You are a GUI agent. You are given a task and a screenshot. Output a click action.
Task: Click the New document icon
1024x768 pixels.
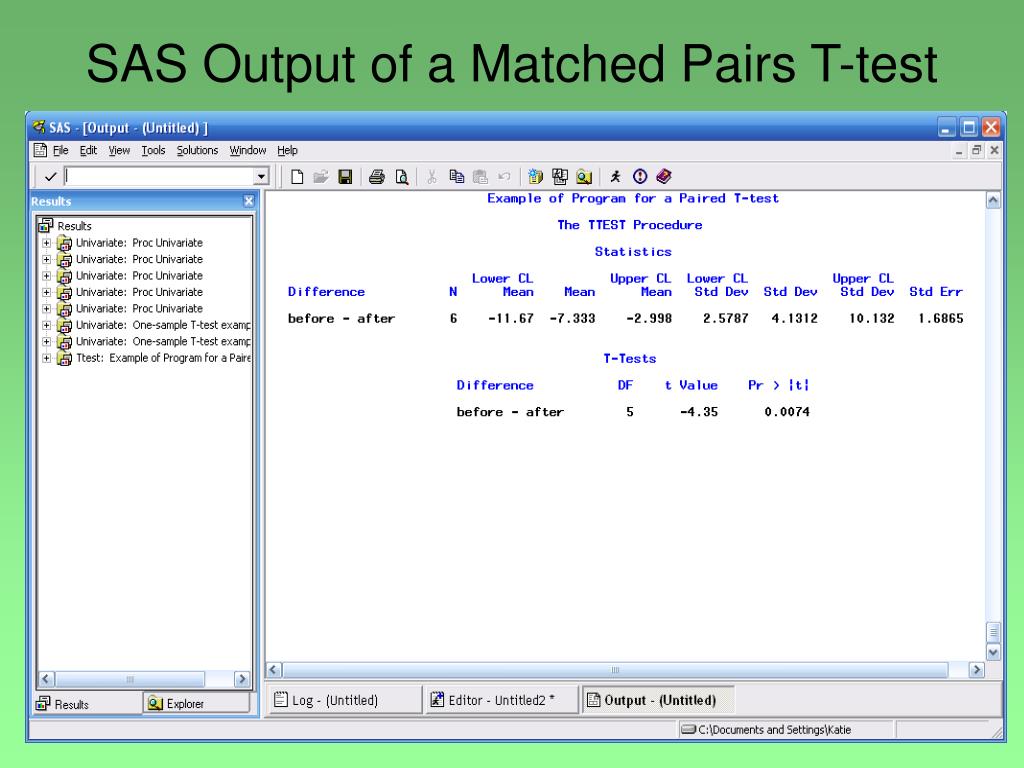(297, 177)
